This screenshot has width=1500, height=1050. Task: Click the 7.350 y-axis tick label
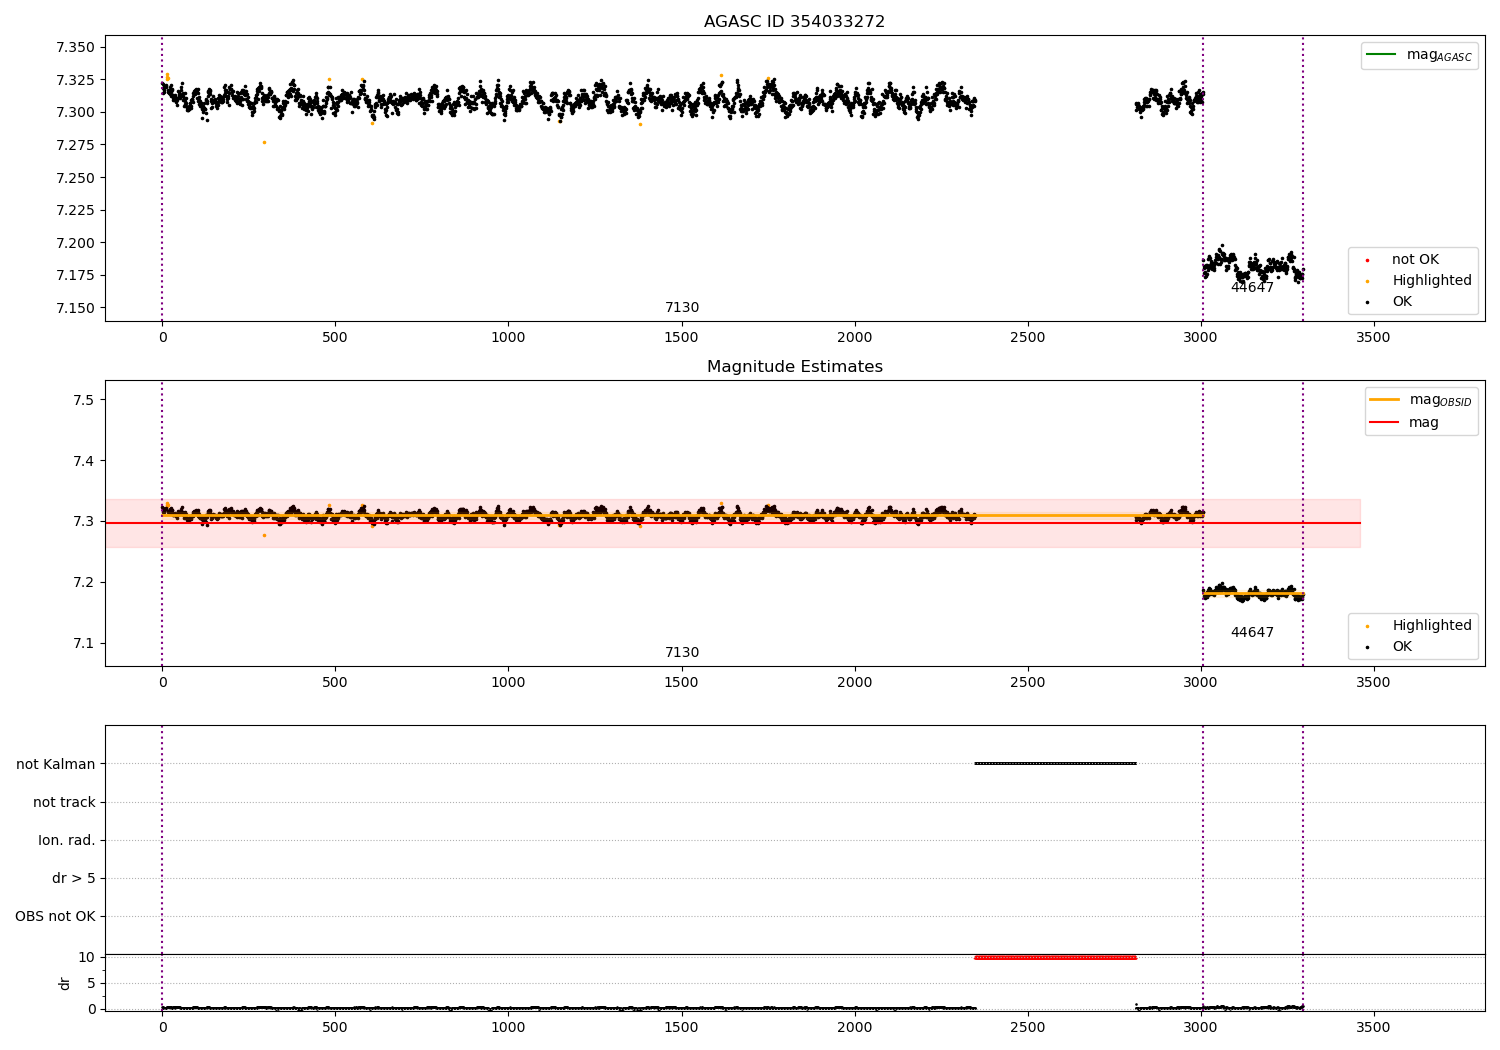click(x=75, y=47)
